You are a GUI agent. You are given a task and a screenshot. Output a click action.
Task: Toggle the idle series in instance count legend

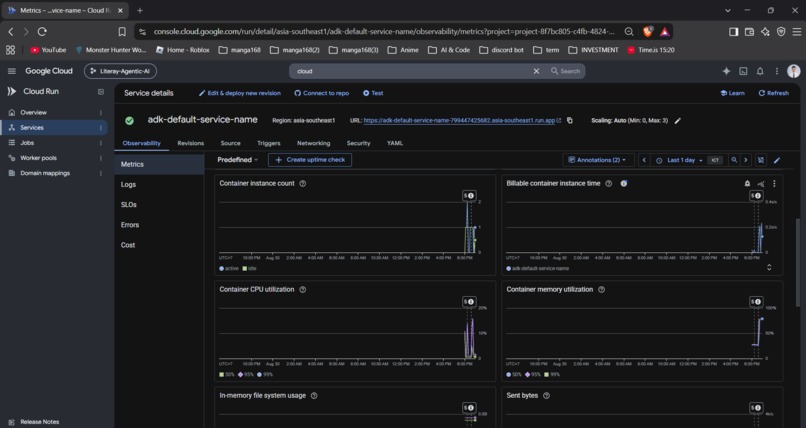[x=249, y=268]
